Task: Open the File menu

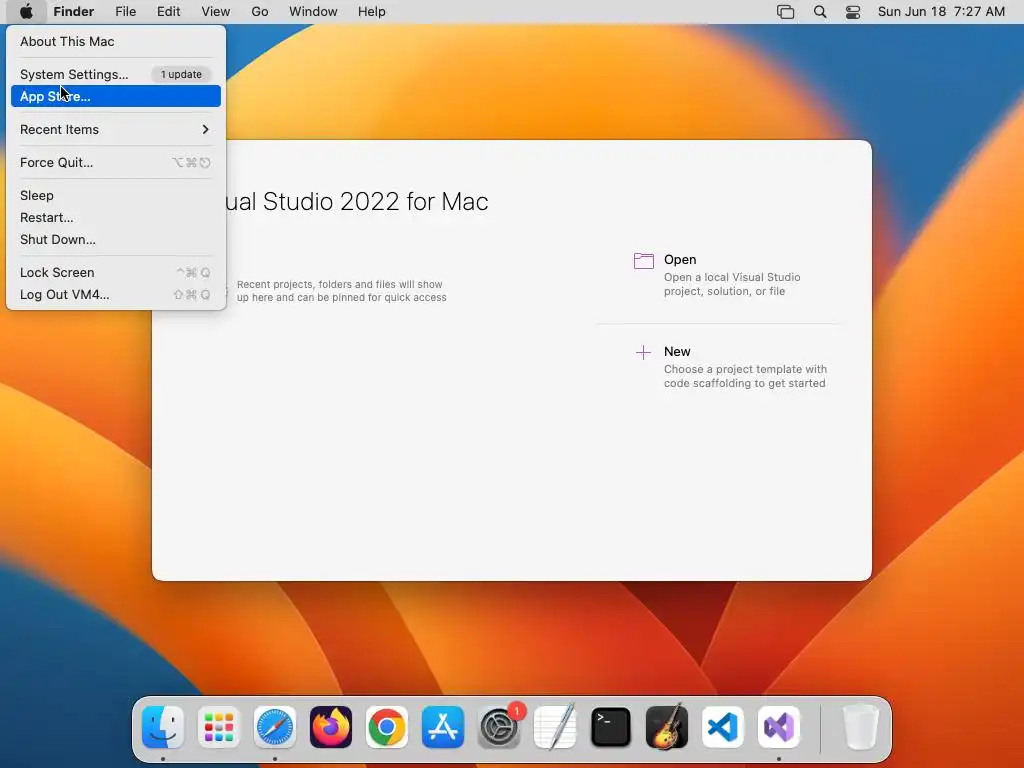Action: coord(125,12)
